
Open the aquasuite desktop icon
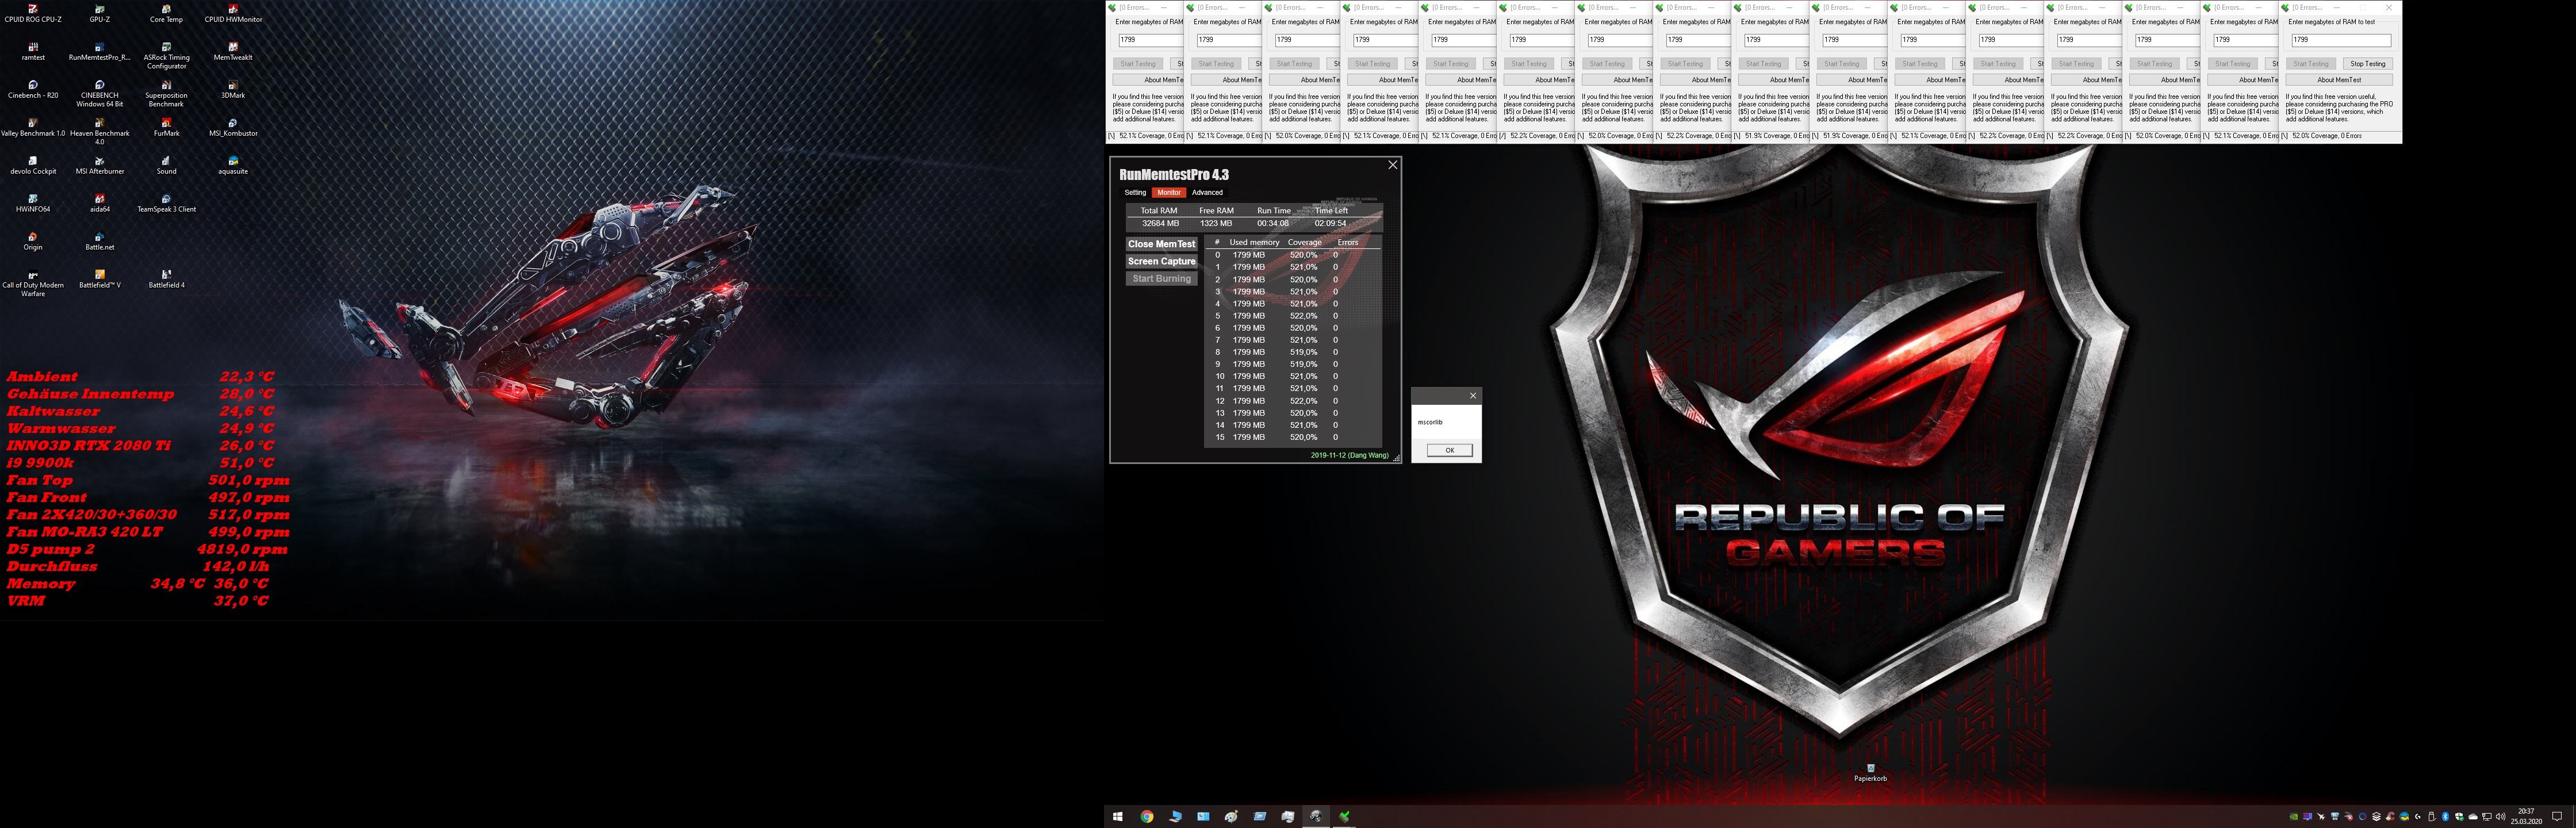click(x=233, y=165)
